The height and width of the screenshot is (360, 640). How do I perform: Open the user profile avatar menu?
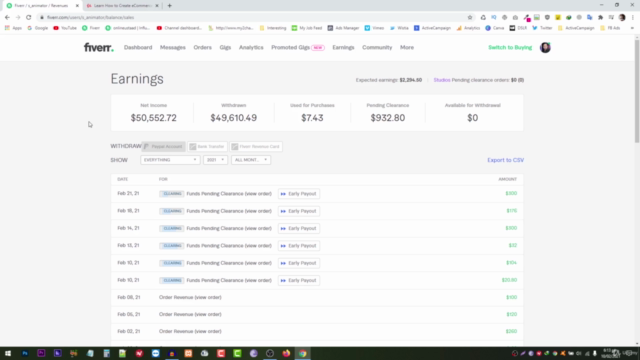pyautogui.click(x=545, y=47)
